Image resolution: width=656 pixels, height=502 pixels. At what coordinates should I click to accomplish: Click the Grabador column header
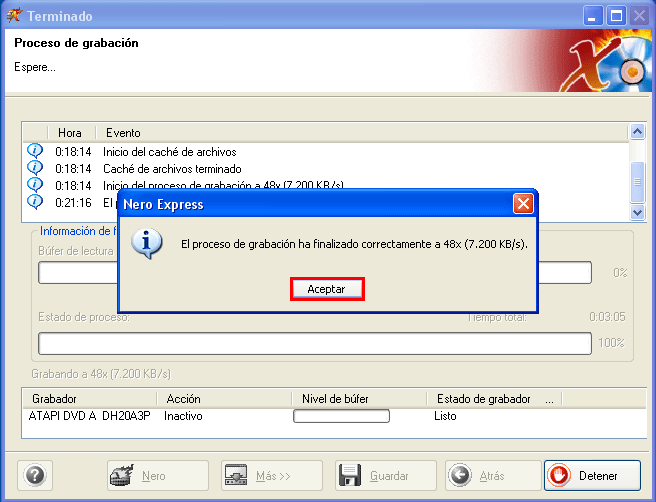point(90,399)
